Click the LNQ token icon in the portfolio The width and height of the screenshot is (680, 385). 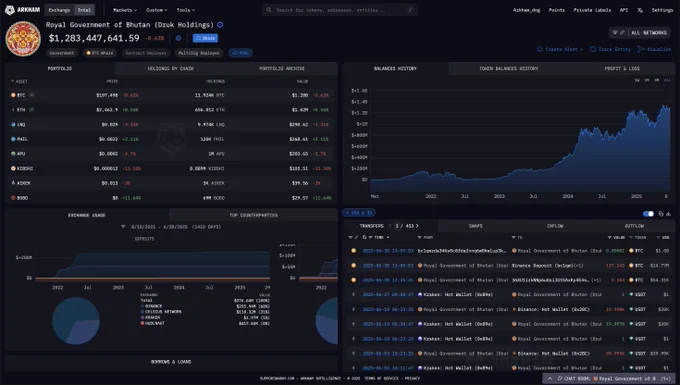13,124
